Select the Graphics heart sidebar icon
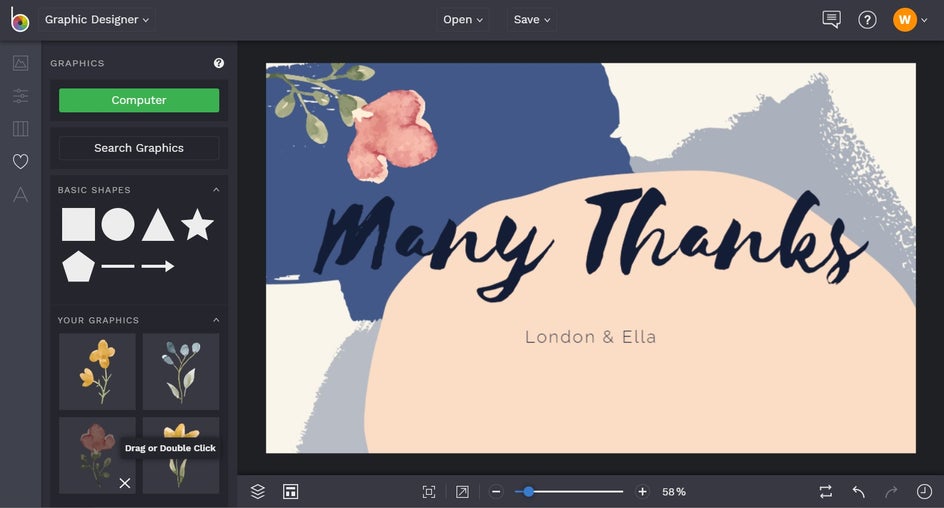This screenshot has height=508, width=944. pos(20,161)
